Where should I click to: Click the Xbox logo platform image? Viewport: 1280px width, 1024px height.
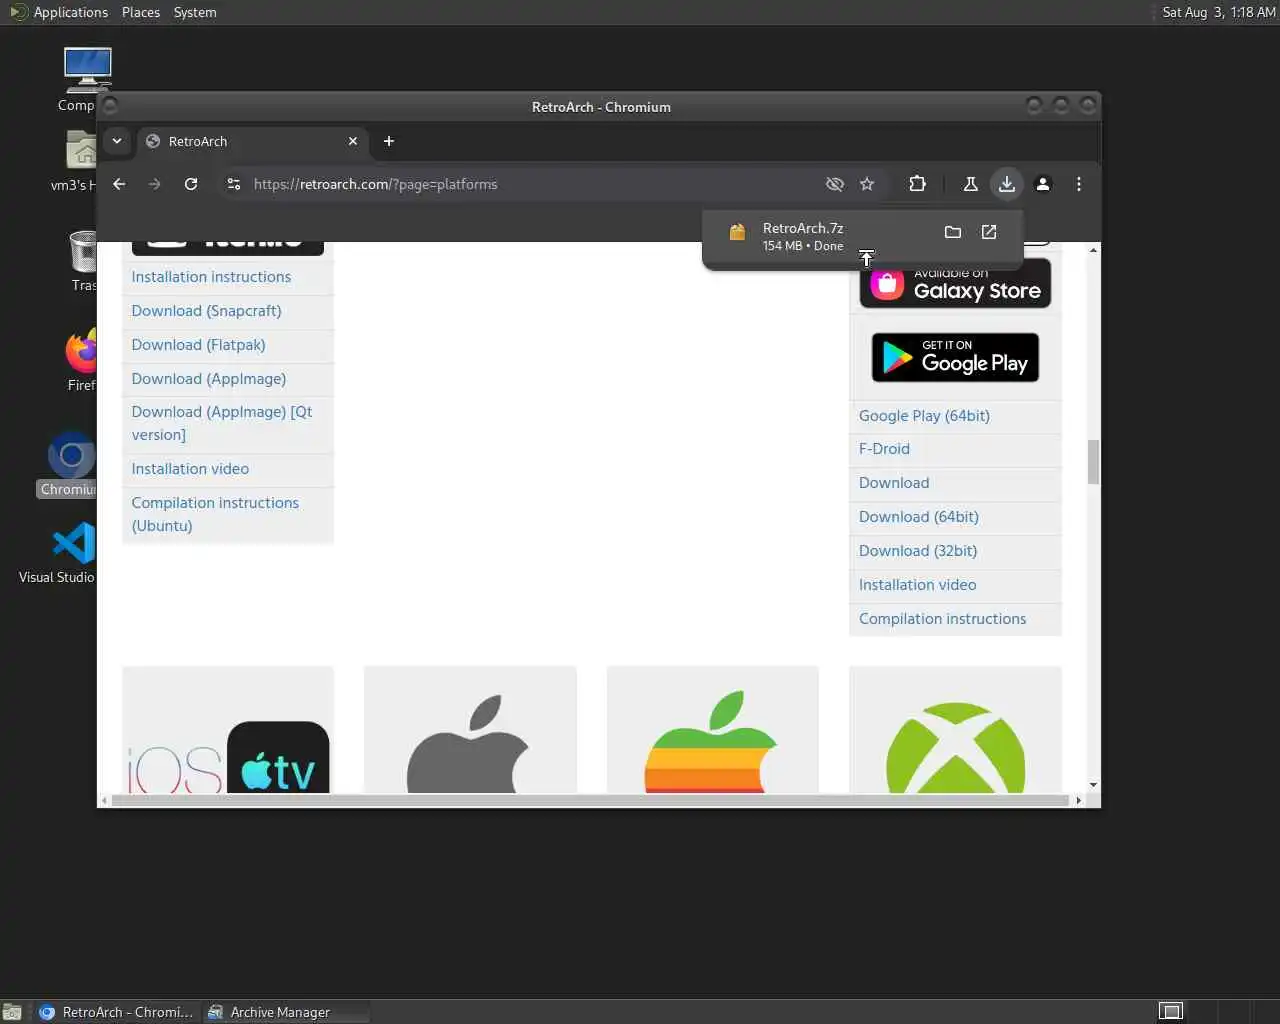pyautogui.click(x=955, y=730)
